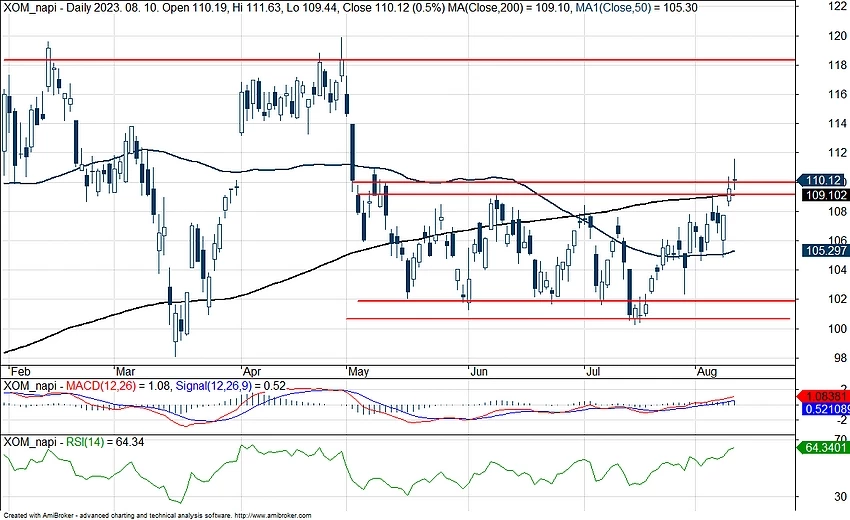Click the MA(Close,200) = 109.10 label
Image resolution: width=850 pixels, height=520 pixels.
(x=512, y=8)
